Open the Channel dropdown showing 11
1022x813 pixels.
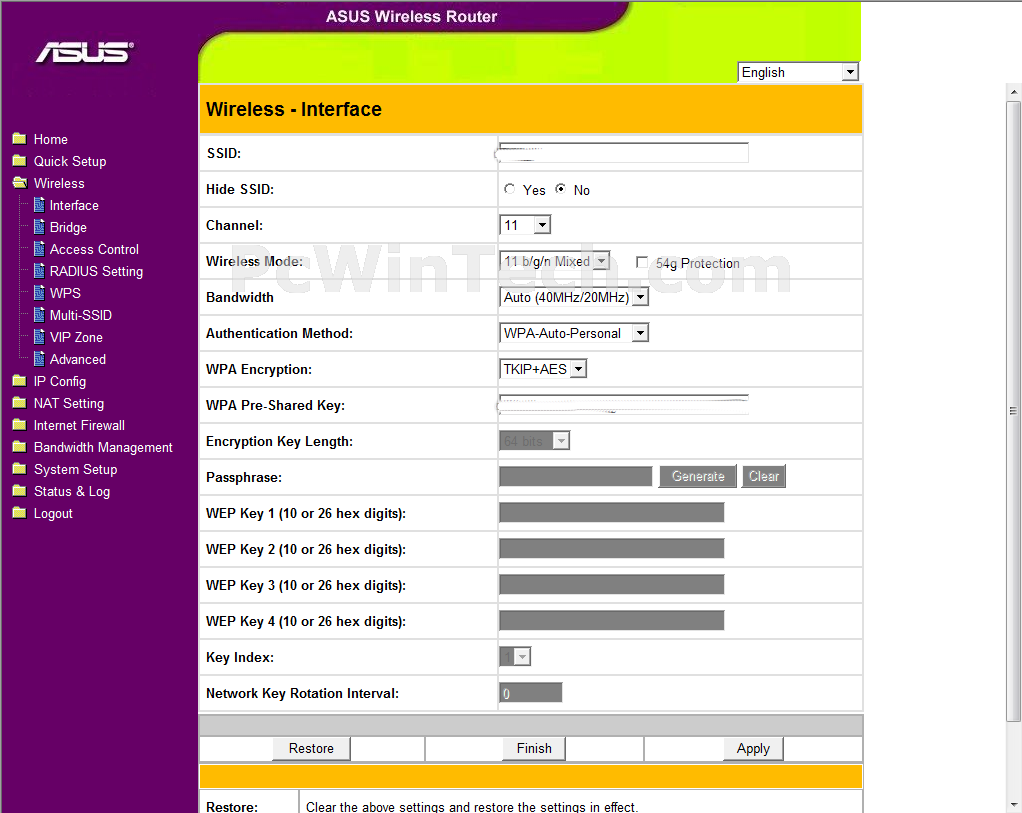pos(525,225)
